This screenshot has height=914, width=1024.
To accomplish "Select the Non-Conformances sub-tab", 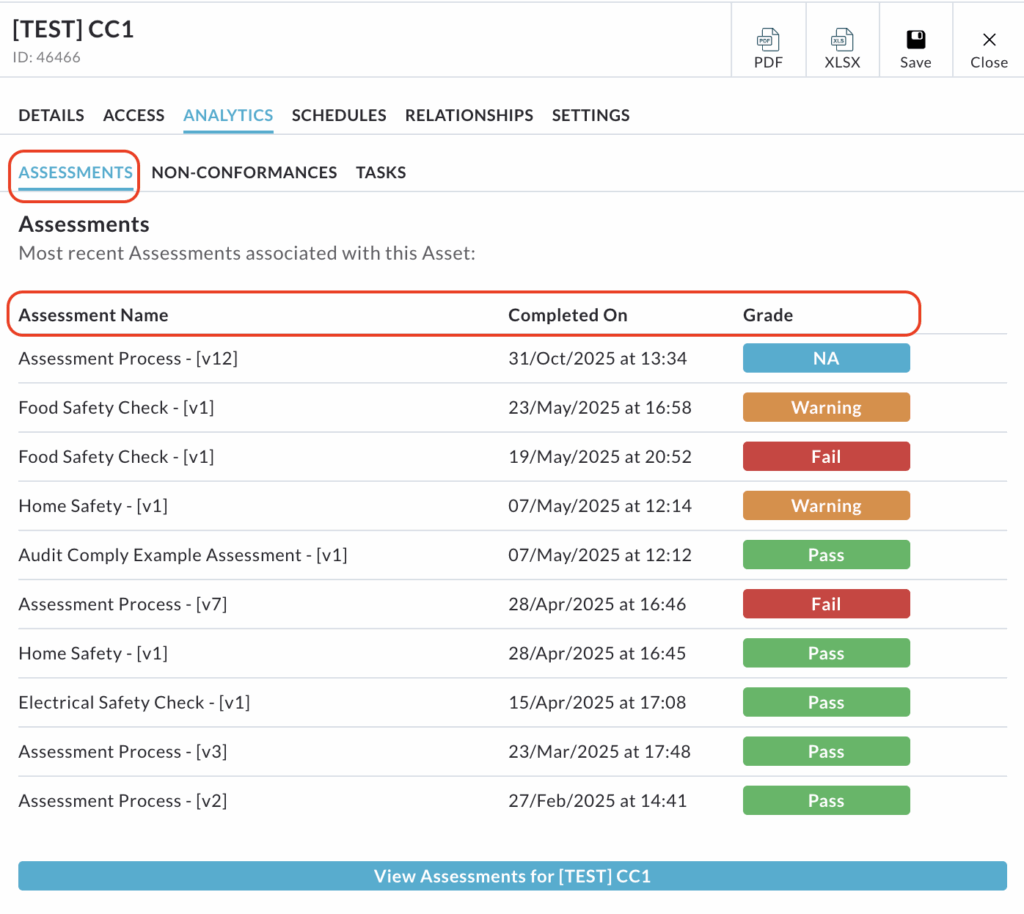I will 244,172.
